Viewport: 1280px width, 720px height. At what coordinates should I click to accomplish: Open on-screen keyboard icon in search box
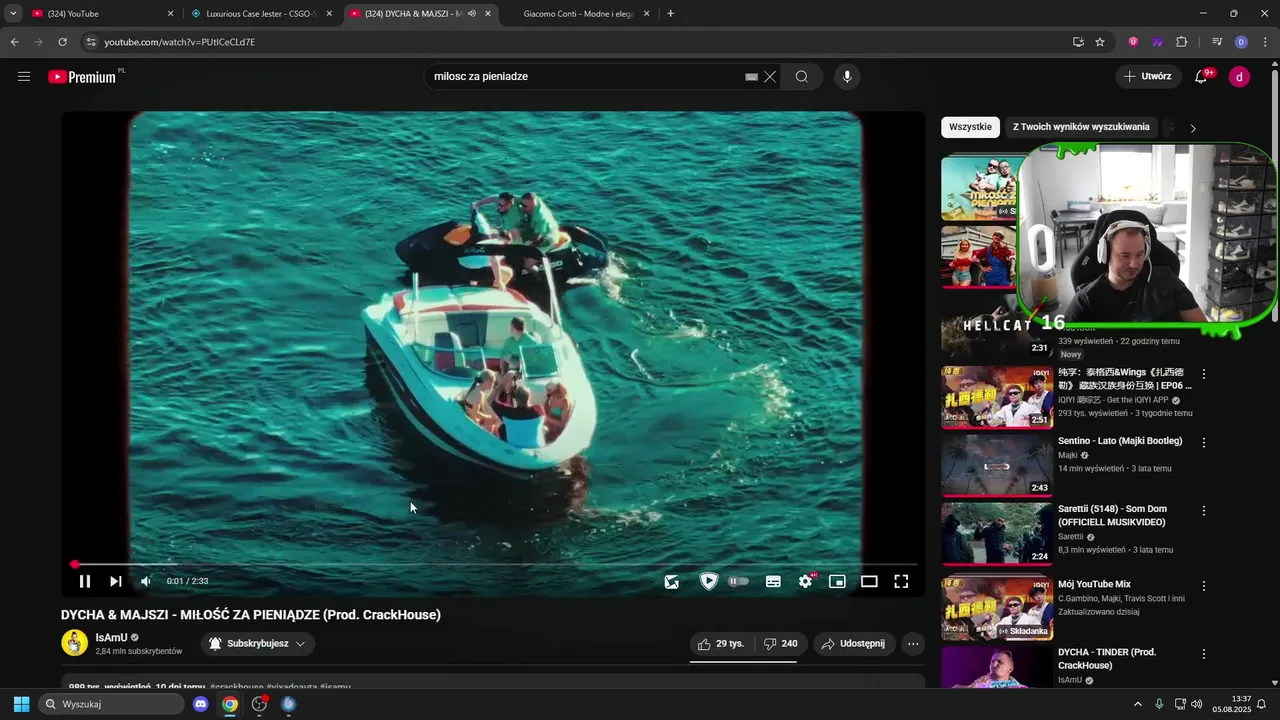[751, 77]
